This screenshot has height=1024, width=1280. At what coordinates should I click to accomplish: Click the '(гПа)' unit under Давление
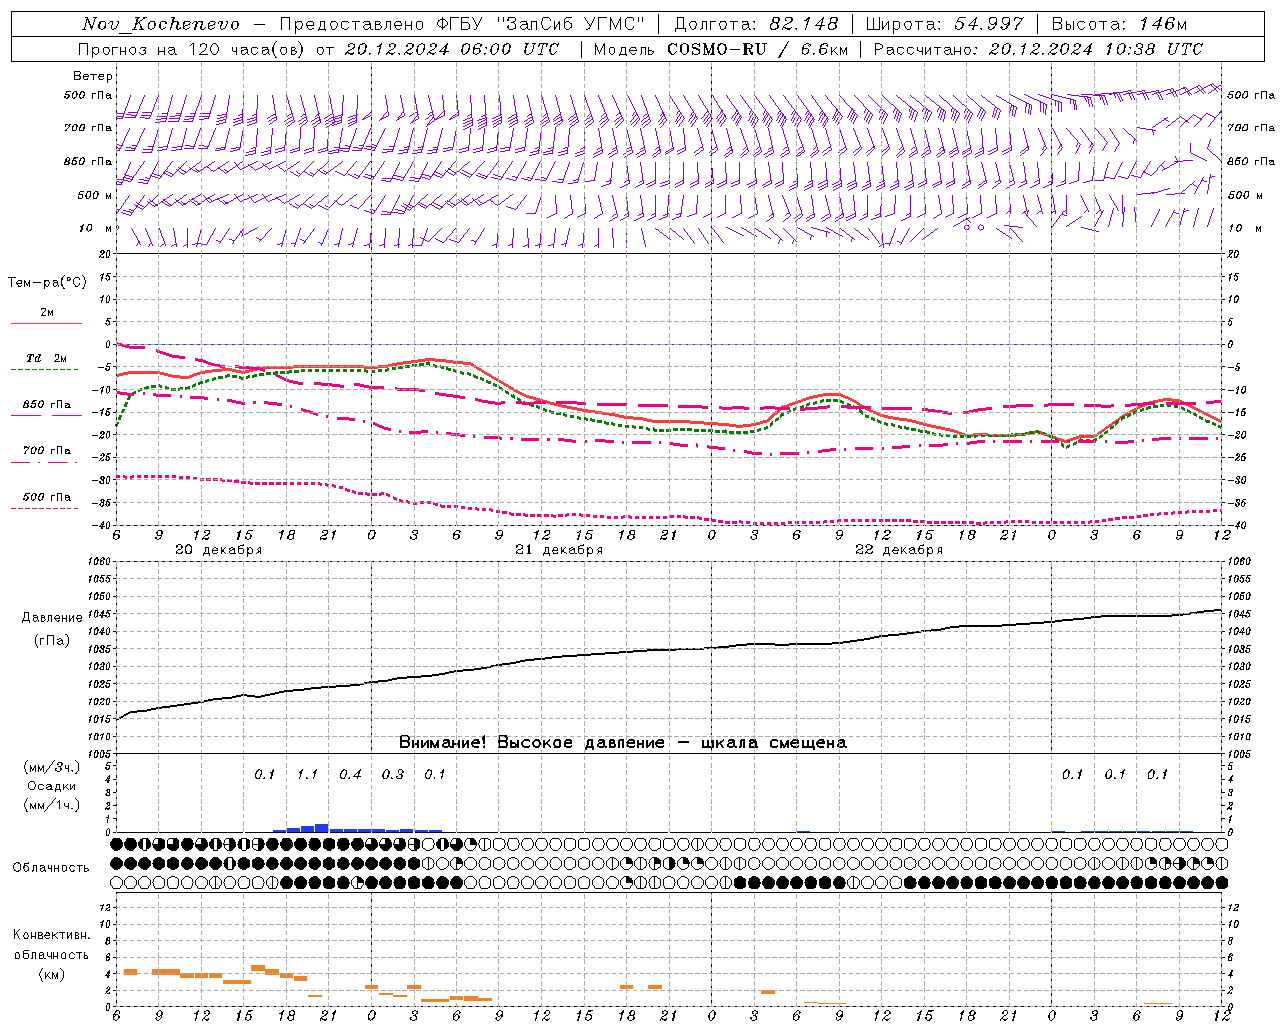52,641
